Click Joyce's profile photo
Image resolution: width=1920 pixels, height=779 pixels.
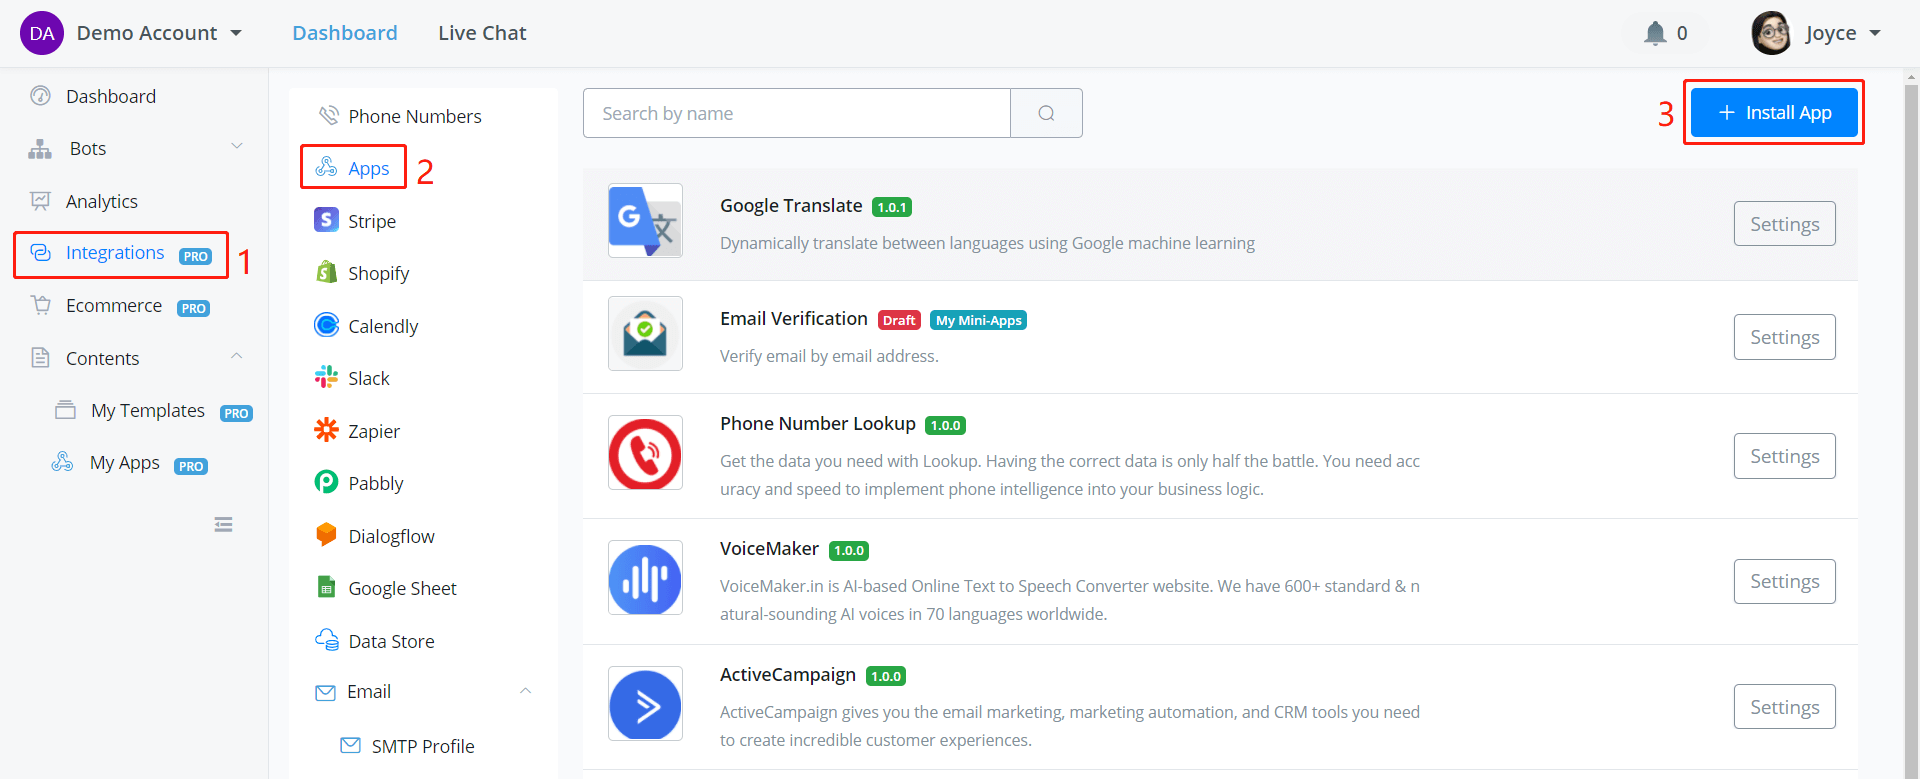[x=1772, y=33]
